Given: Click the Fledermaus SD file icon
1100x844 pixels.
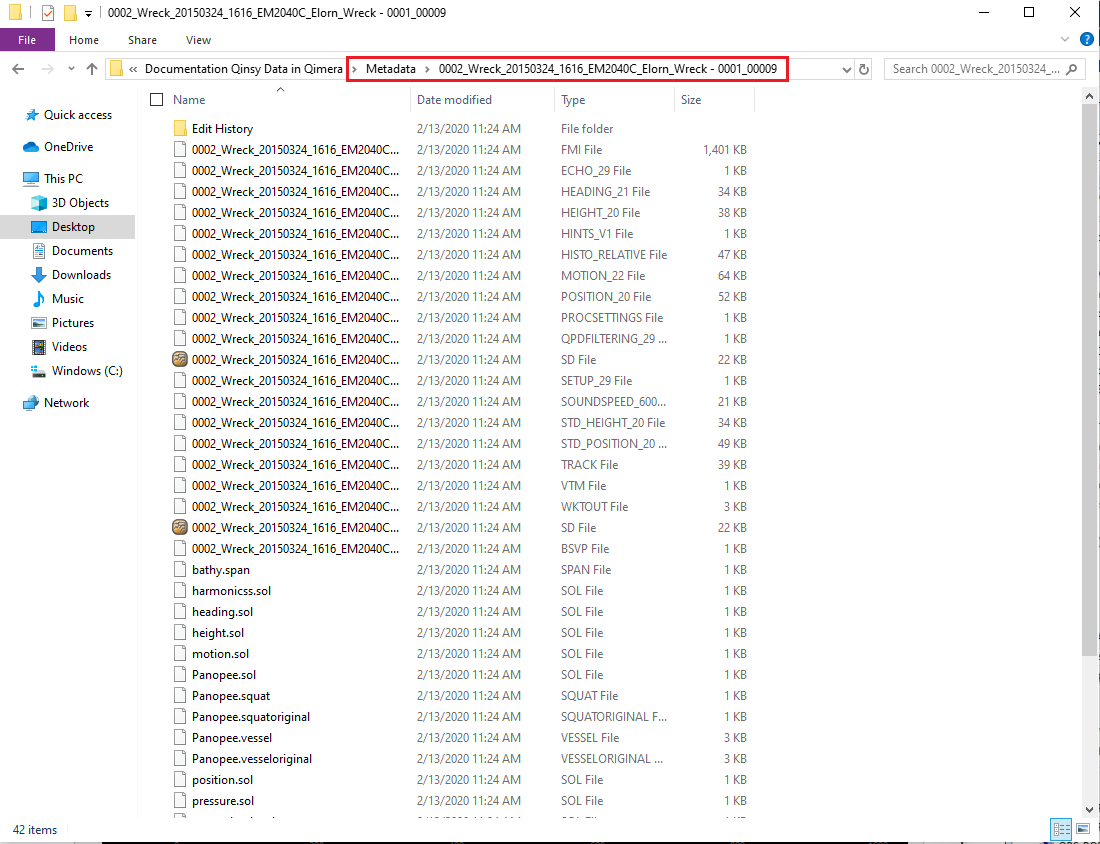Looking at the screenshot, I should pyautogui.click(x=179, y=359).
